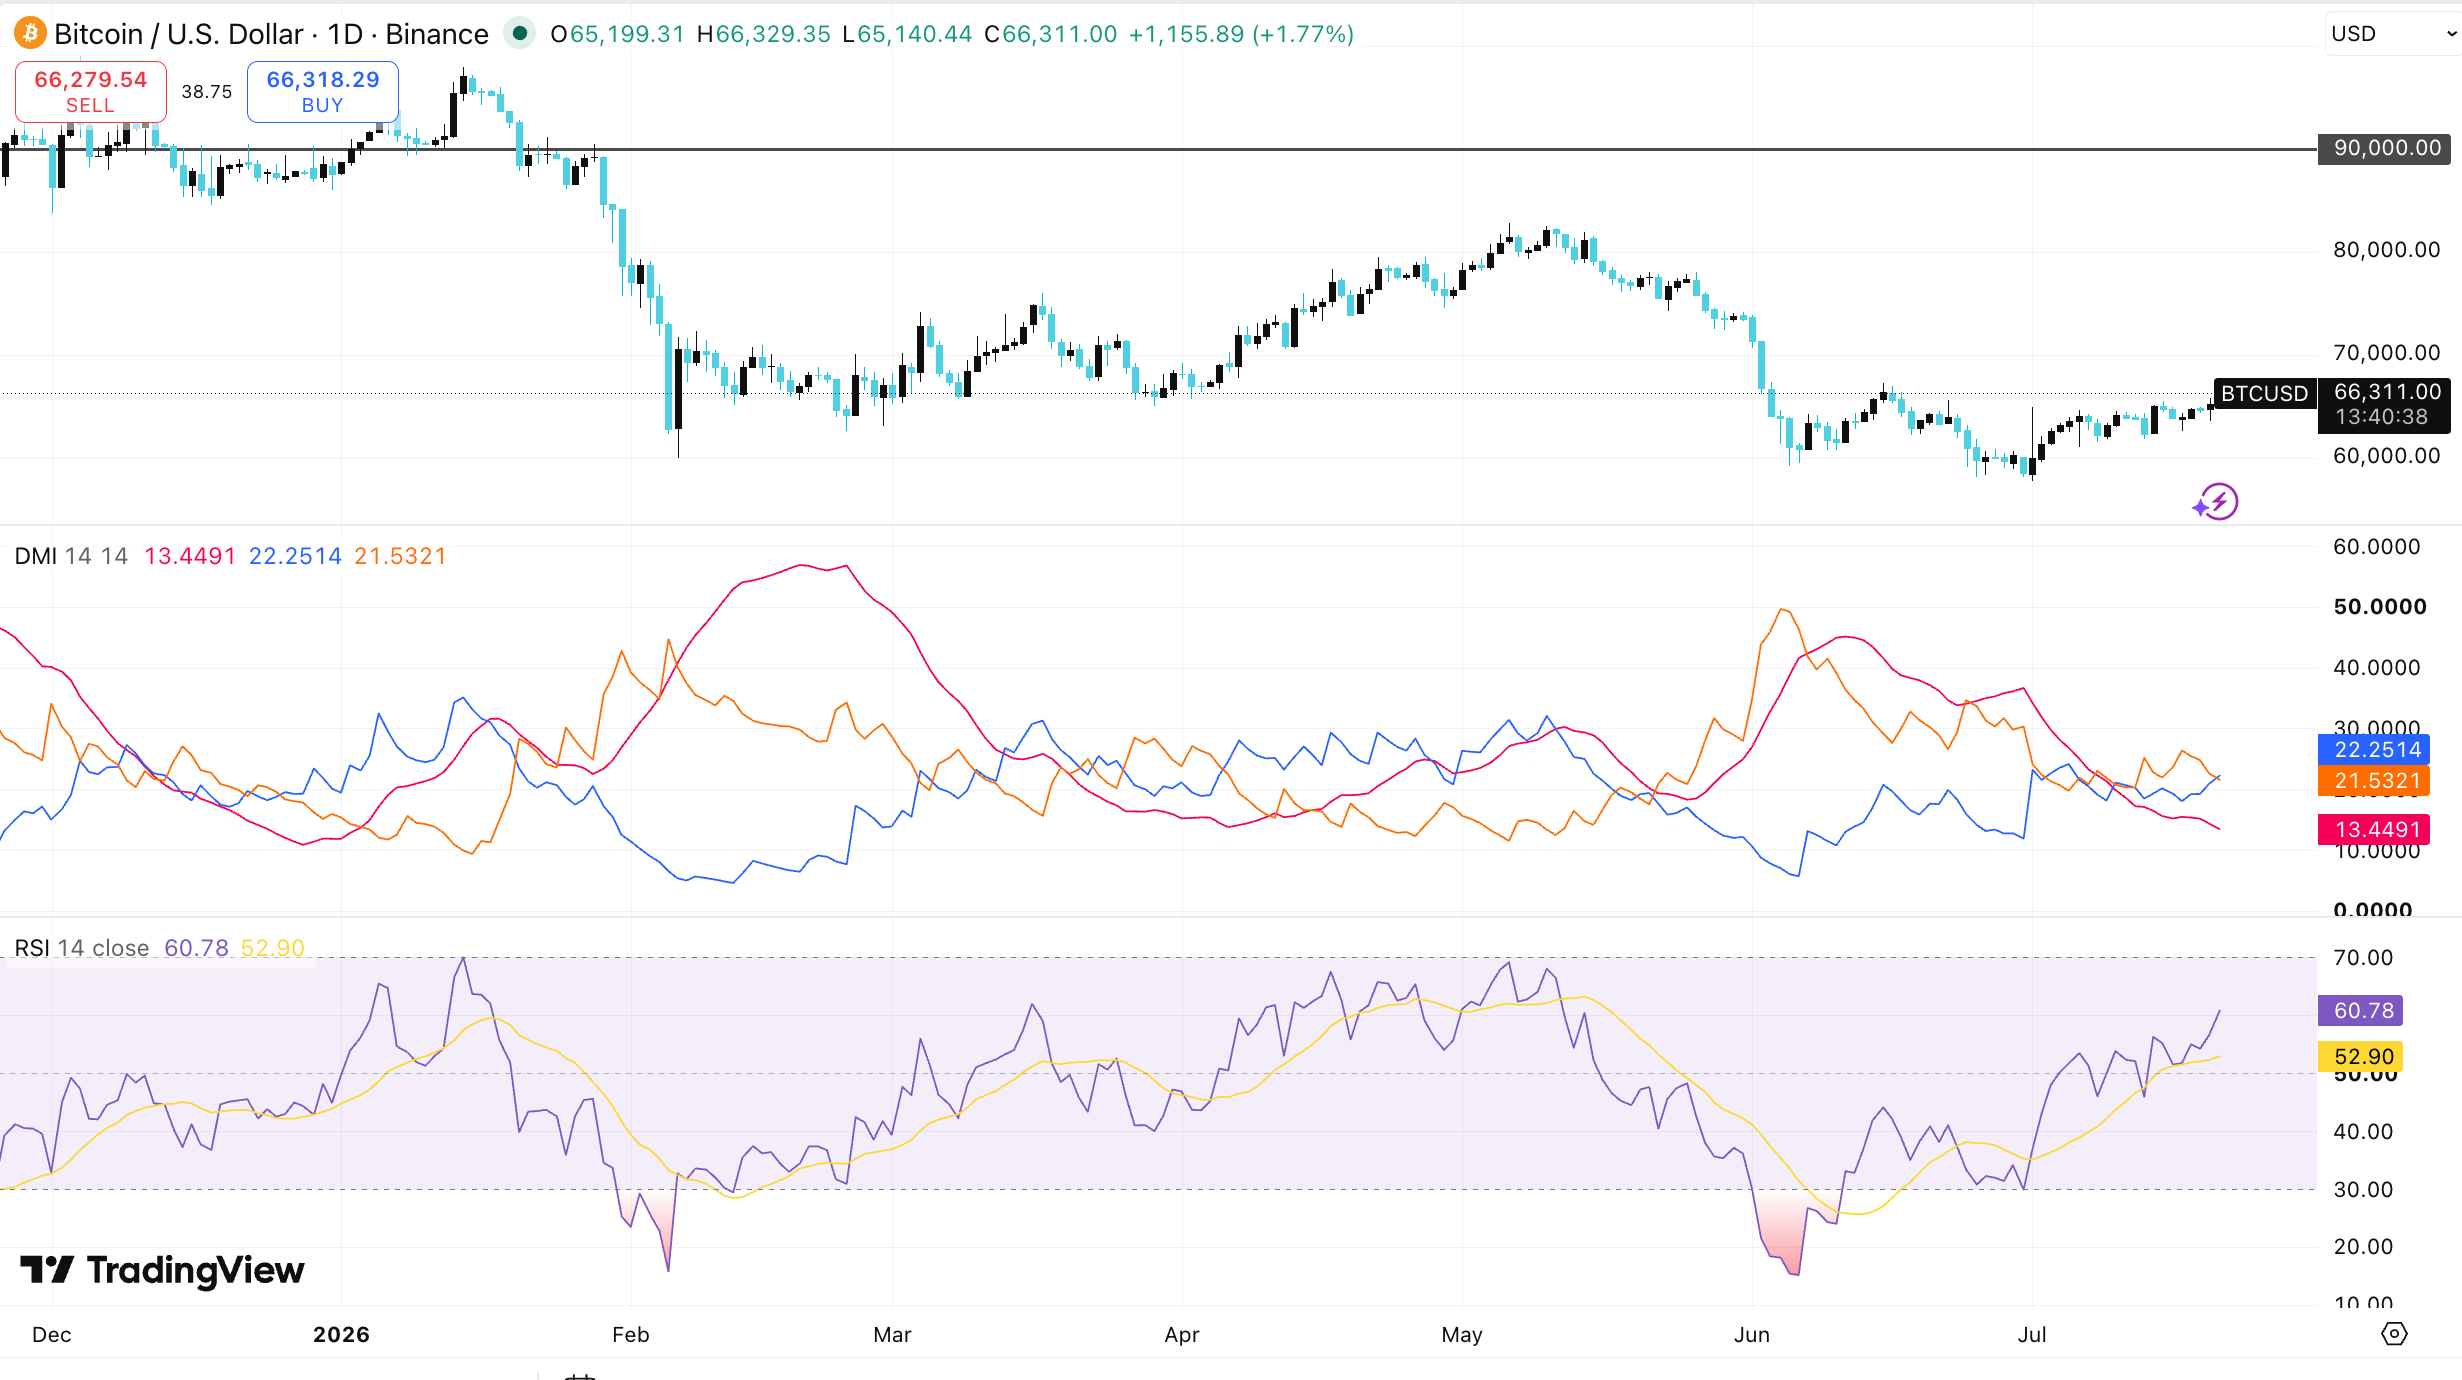The image size is (2462, 1380).
Task: Click the 52.90 yellow RSI MA label
Action: [2362, 1056]
